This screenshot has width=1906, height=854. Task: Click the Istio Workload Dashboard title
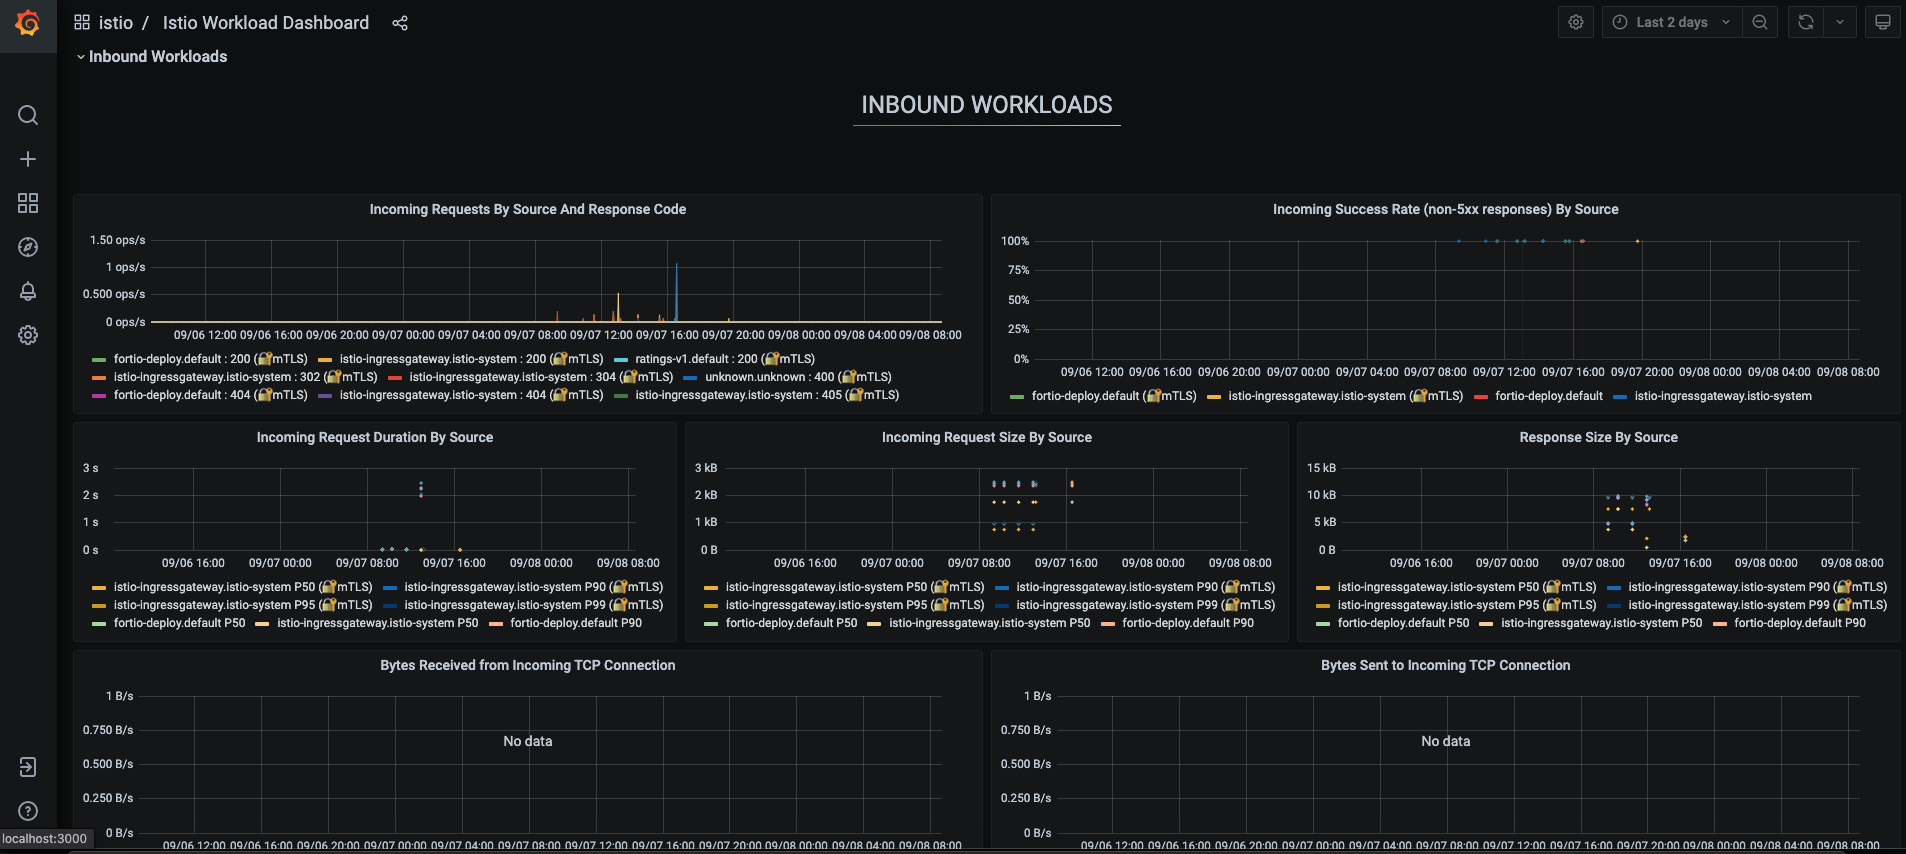[x=265, y=23]
